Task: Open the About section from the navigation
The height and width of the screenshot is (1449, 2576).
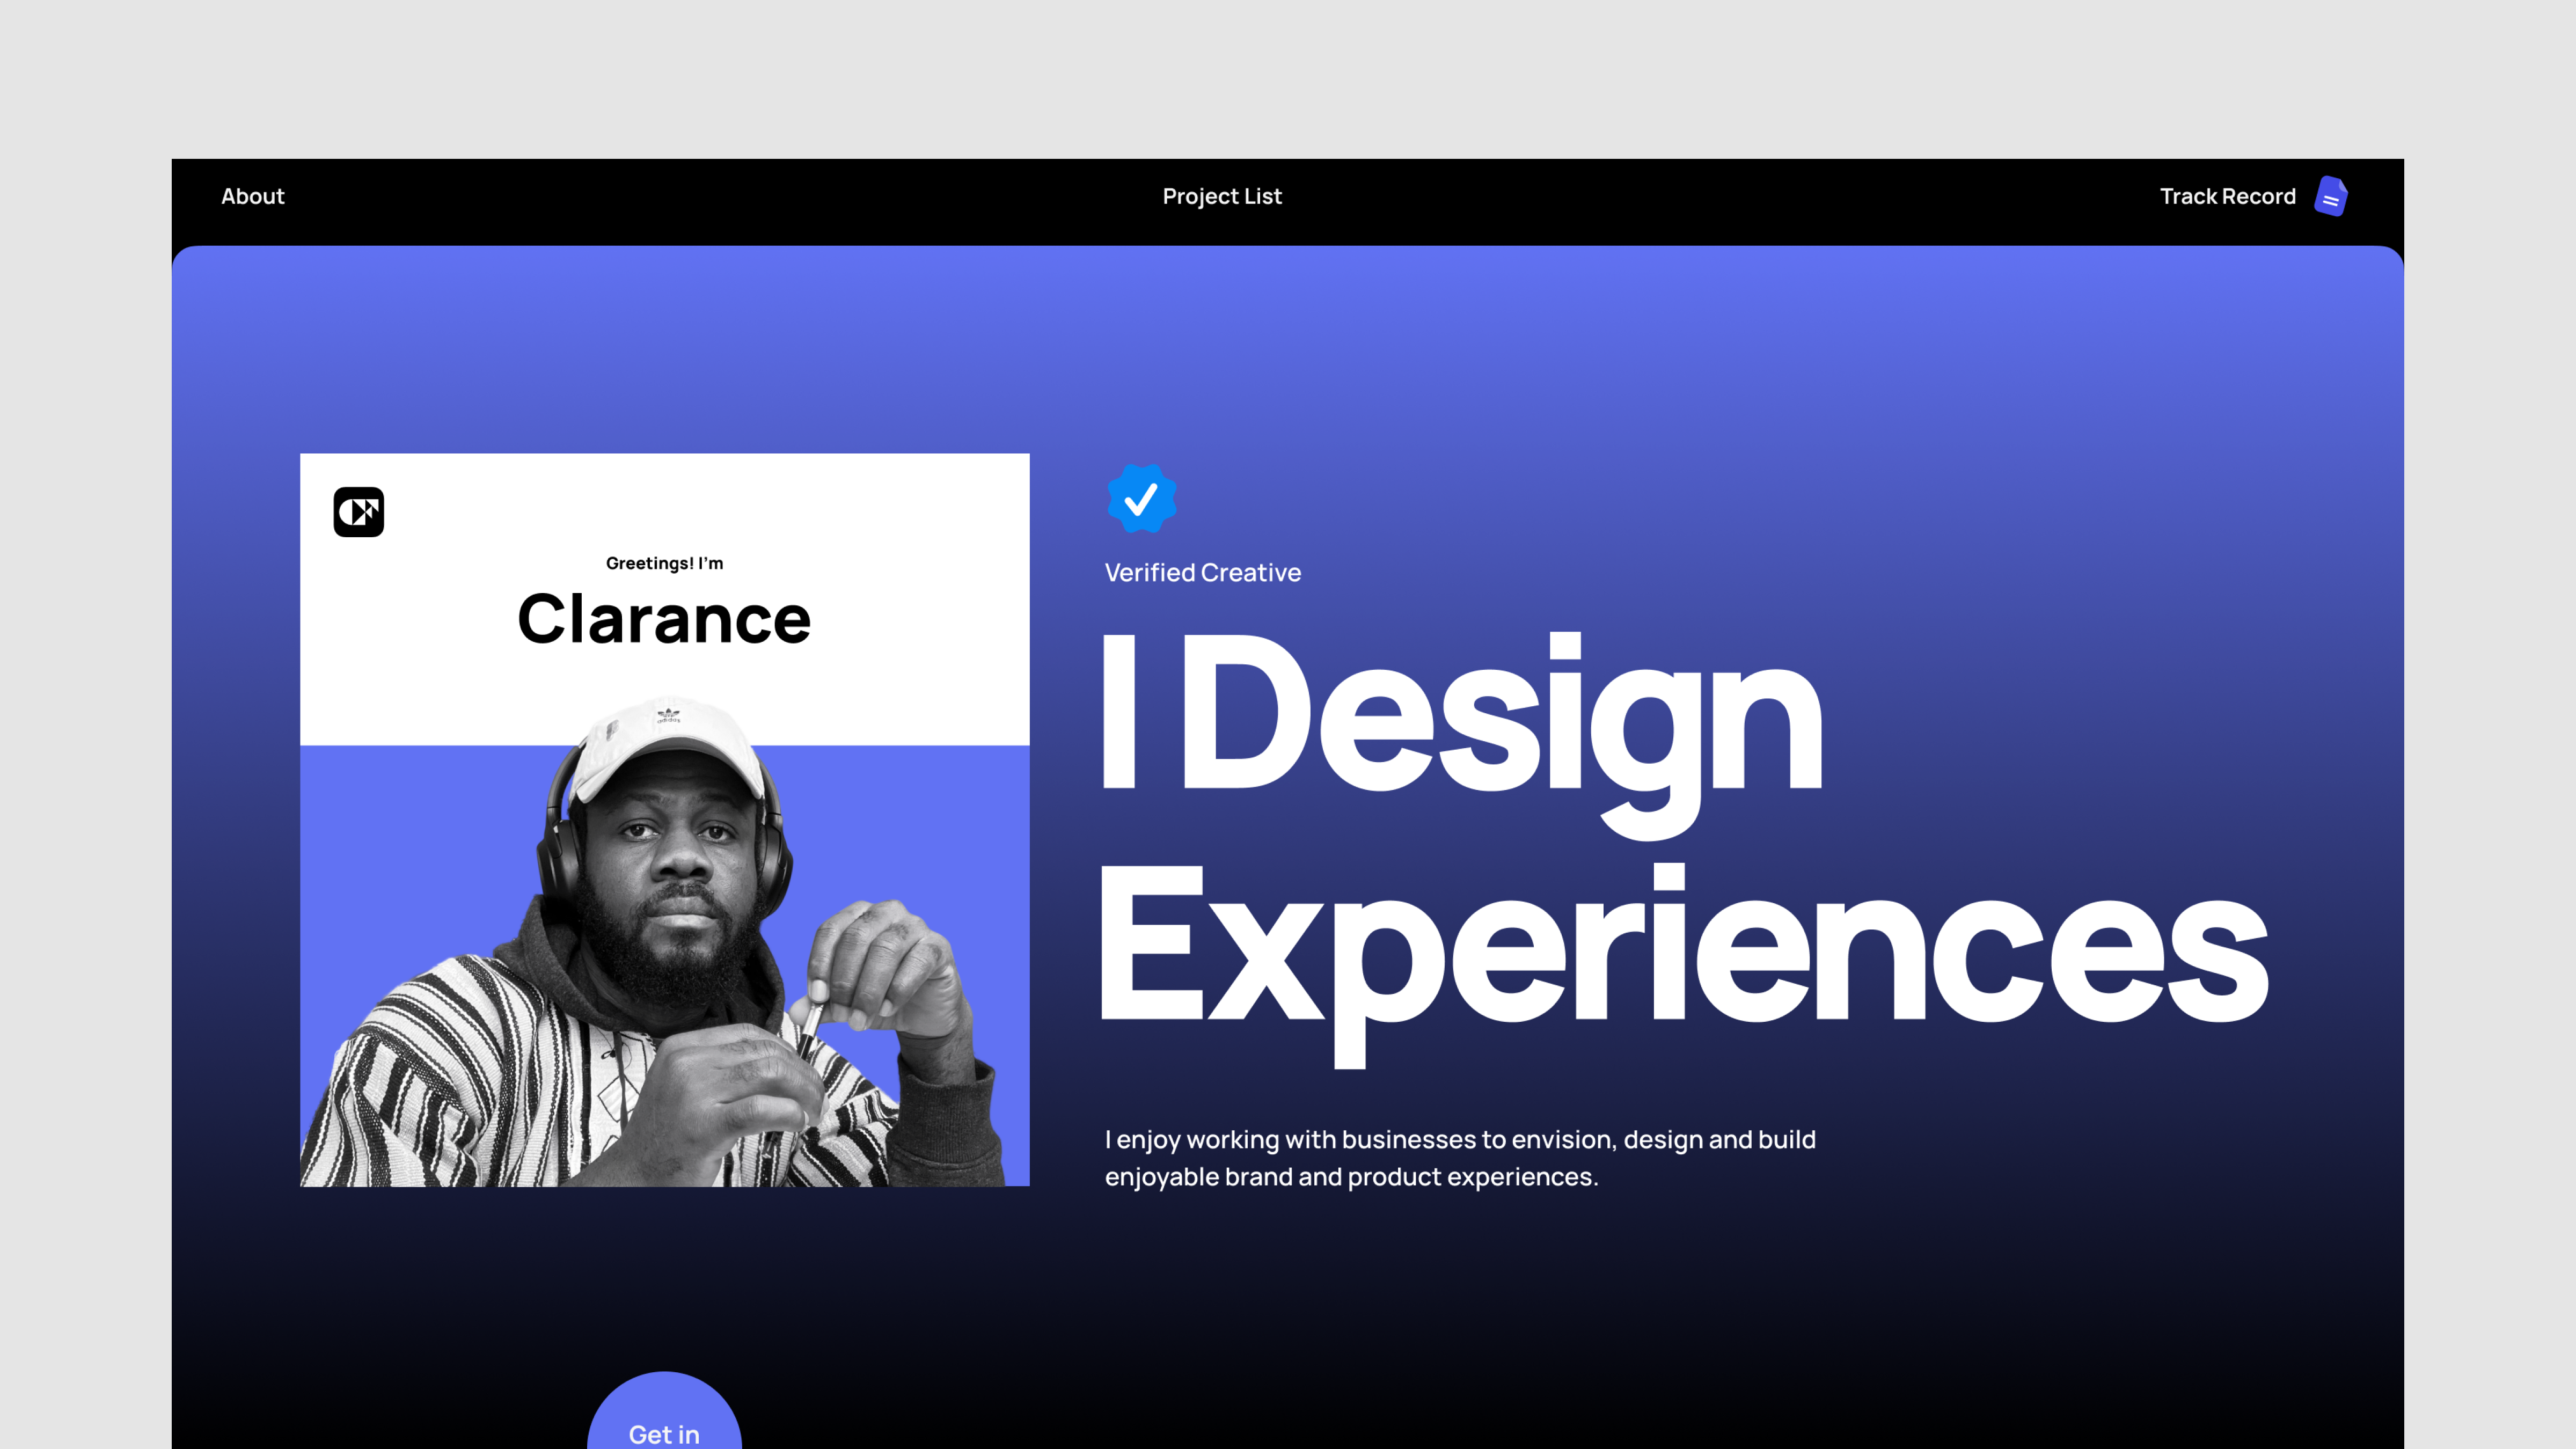Action: point(252,196)
